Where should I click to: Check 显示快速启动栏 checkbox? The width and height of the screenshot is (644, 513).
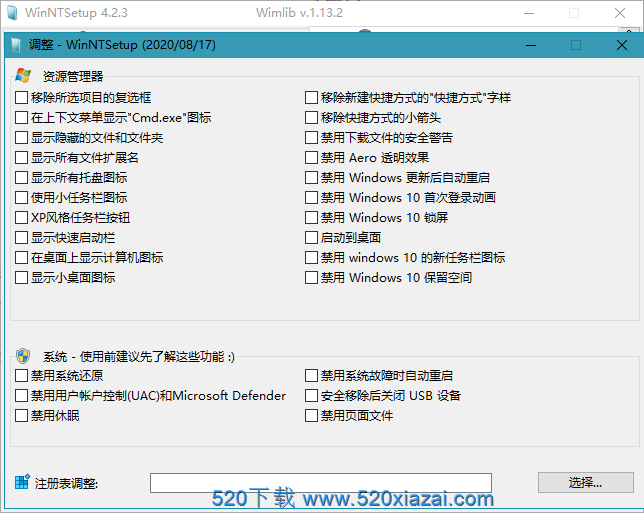(21, 238)
